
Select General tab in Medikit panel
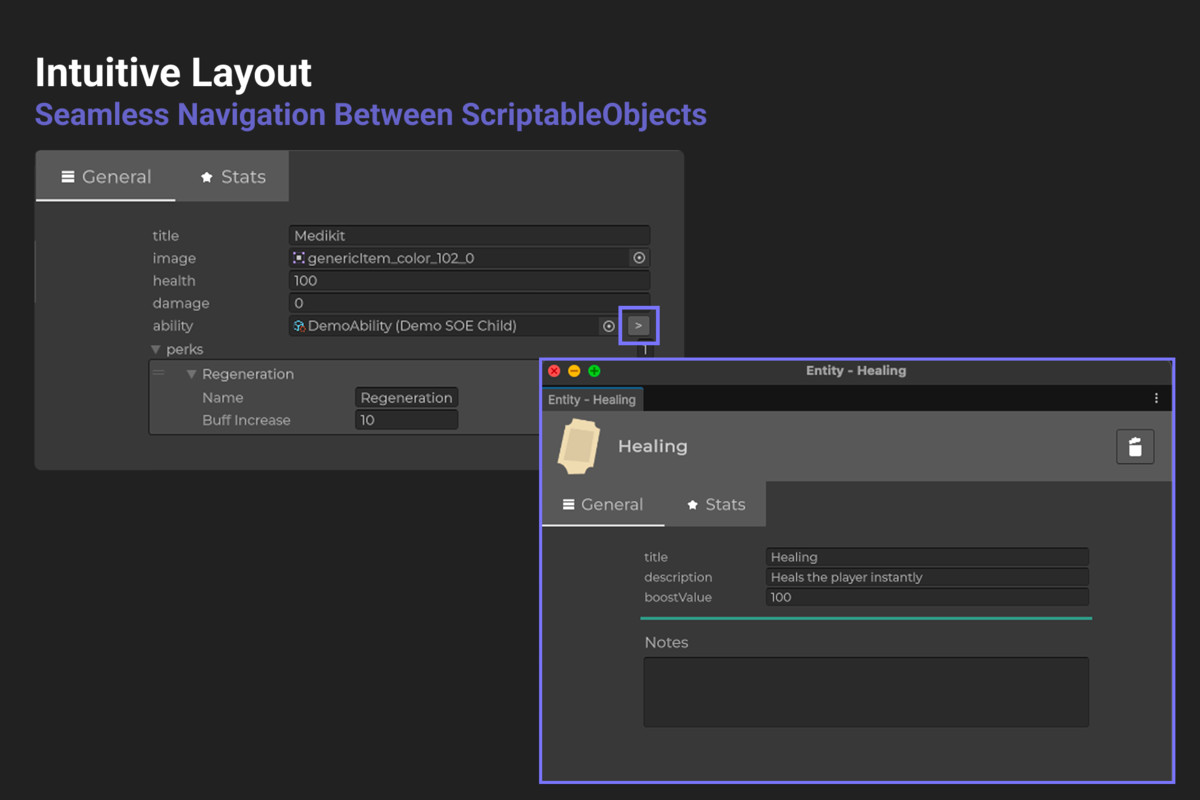(x=106, y=177)
